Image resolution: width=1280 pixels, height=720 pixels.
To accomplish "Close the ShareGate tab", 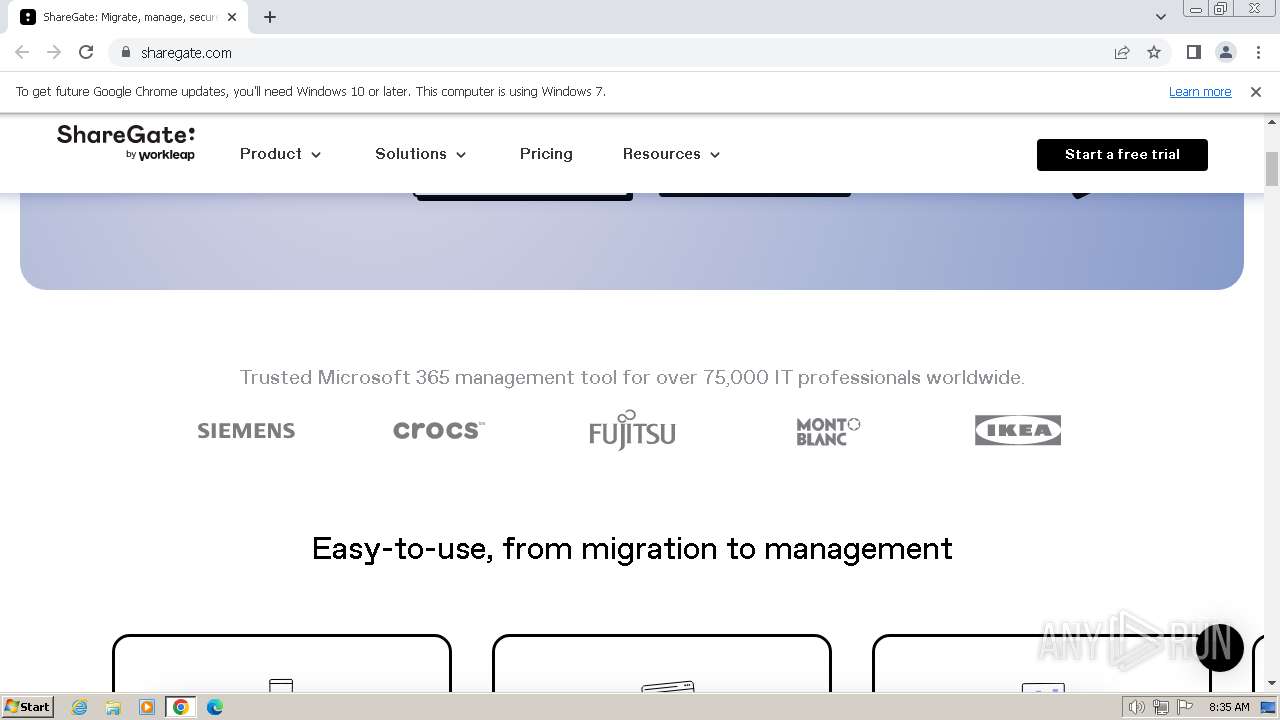I will [232, 17].
